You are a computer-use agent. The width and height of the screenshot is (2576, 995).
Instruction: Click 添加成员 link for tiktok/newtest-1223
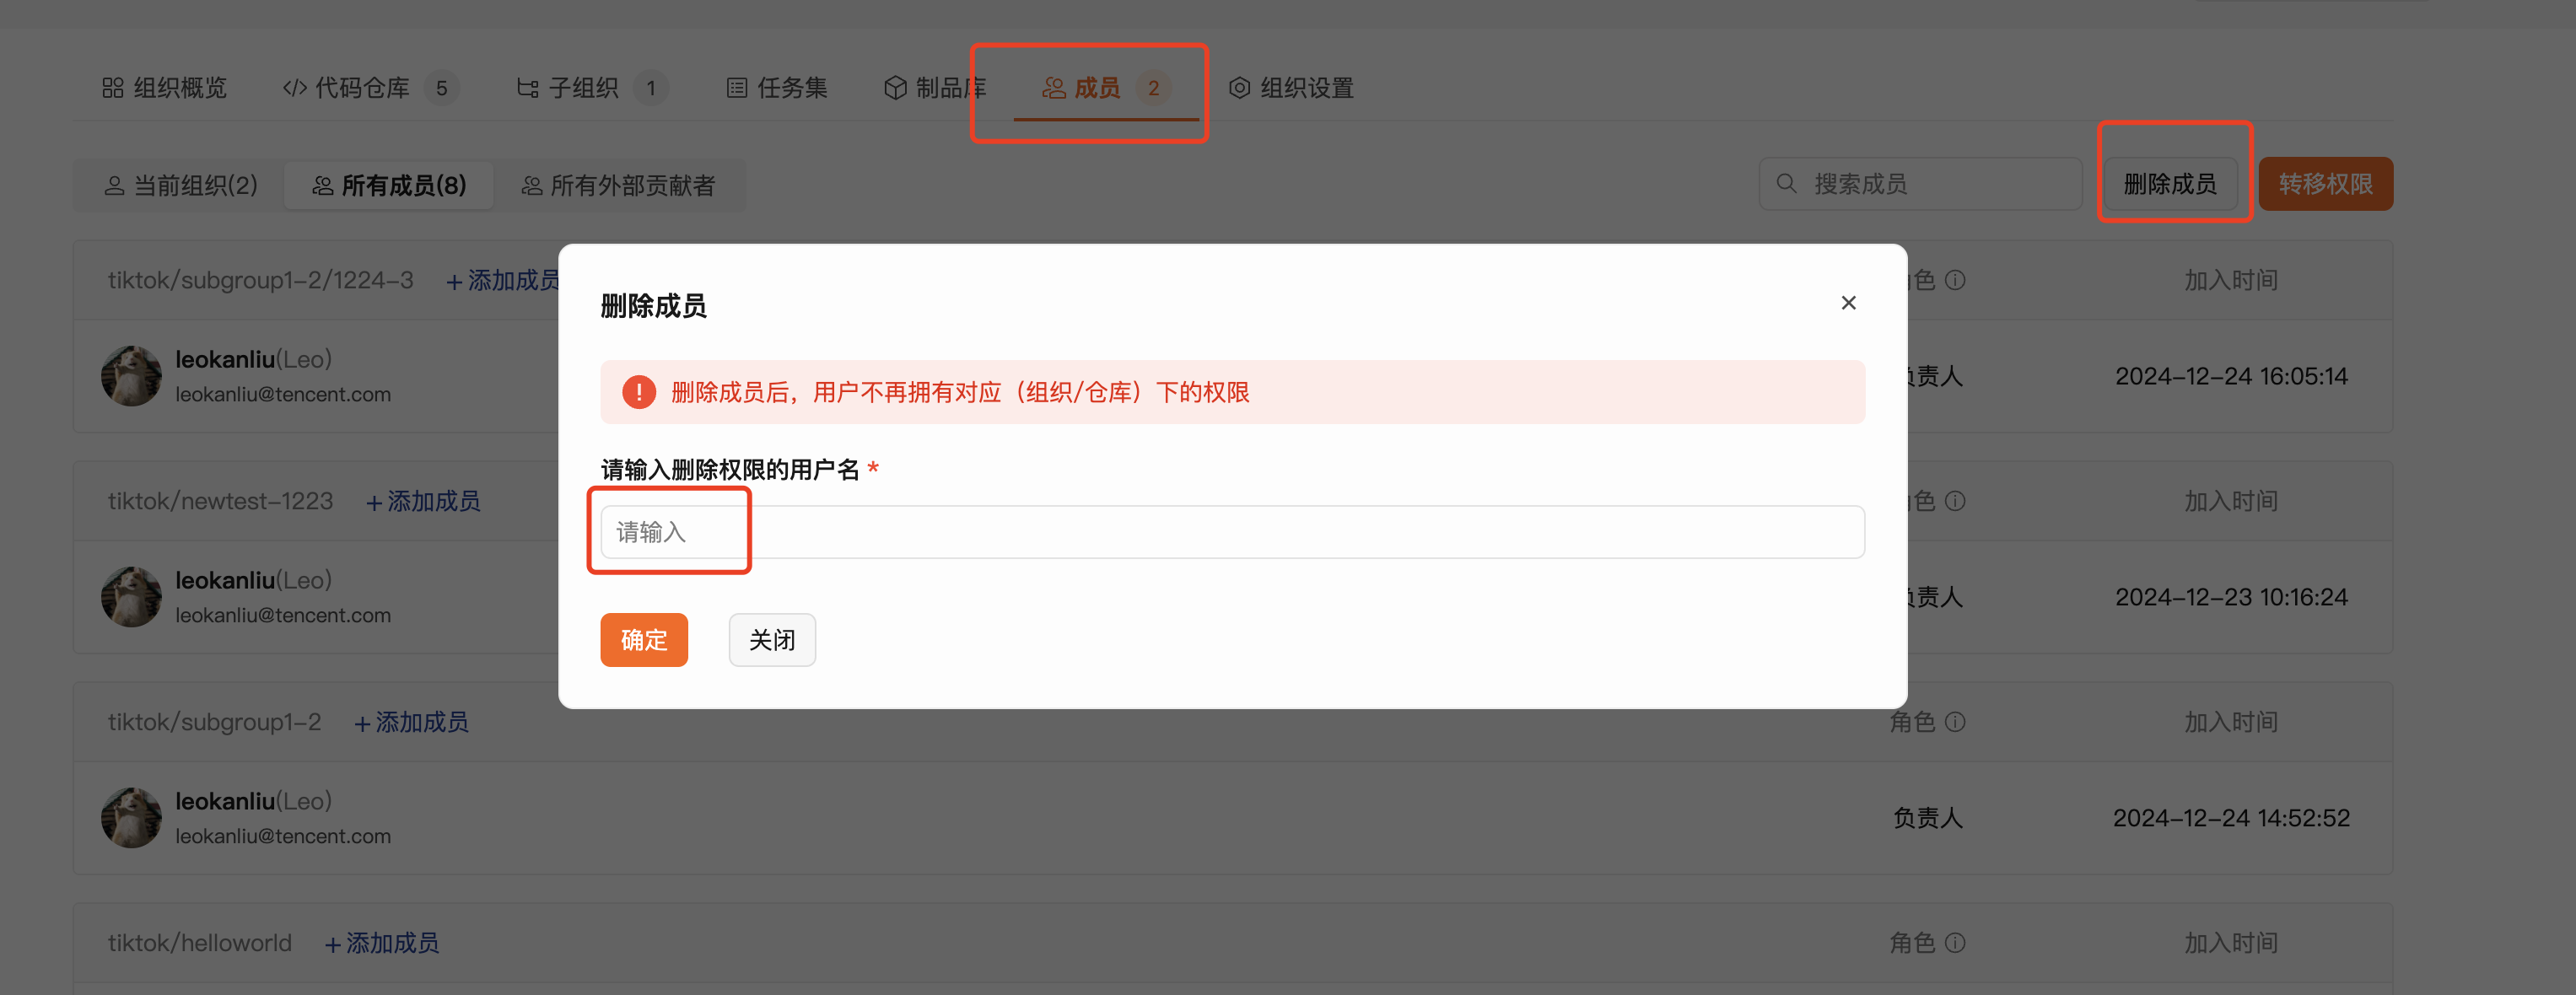click(x=423, y=502)
